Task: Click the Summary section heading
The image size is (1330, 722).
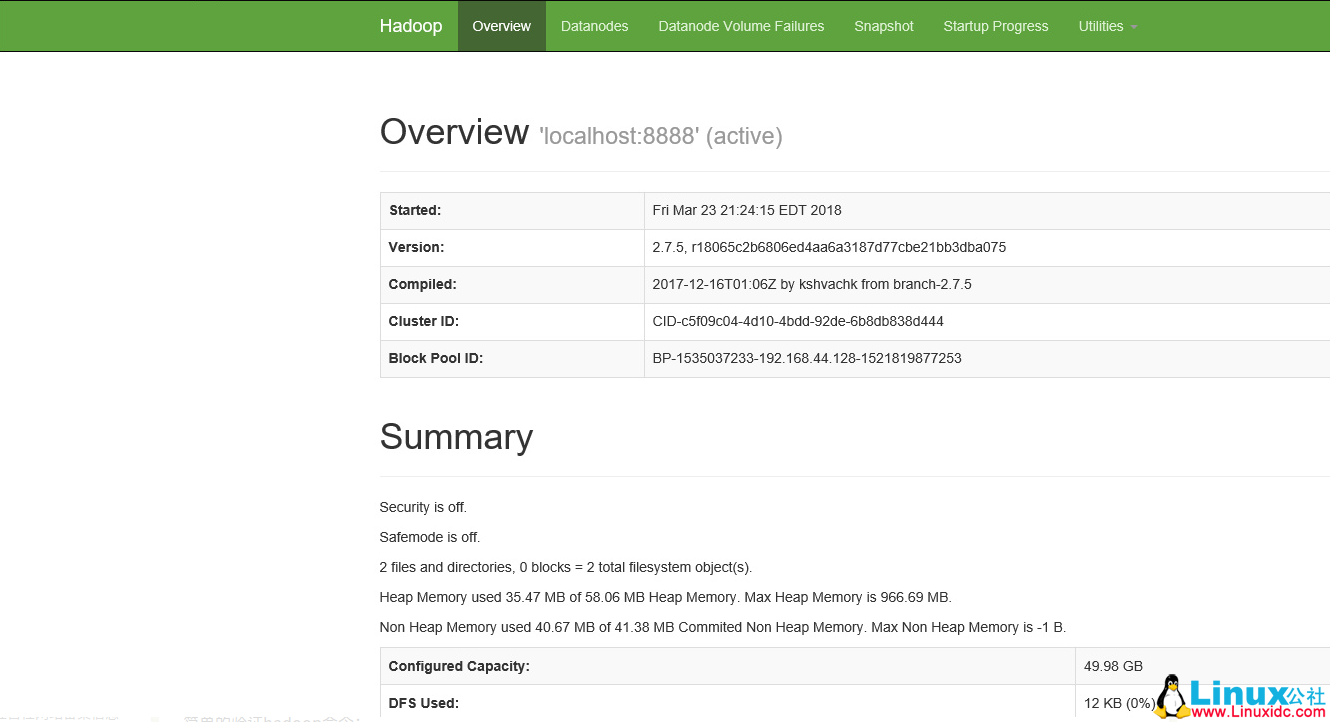Action: pos(456,437)
